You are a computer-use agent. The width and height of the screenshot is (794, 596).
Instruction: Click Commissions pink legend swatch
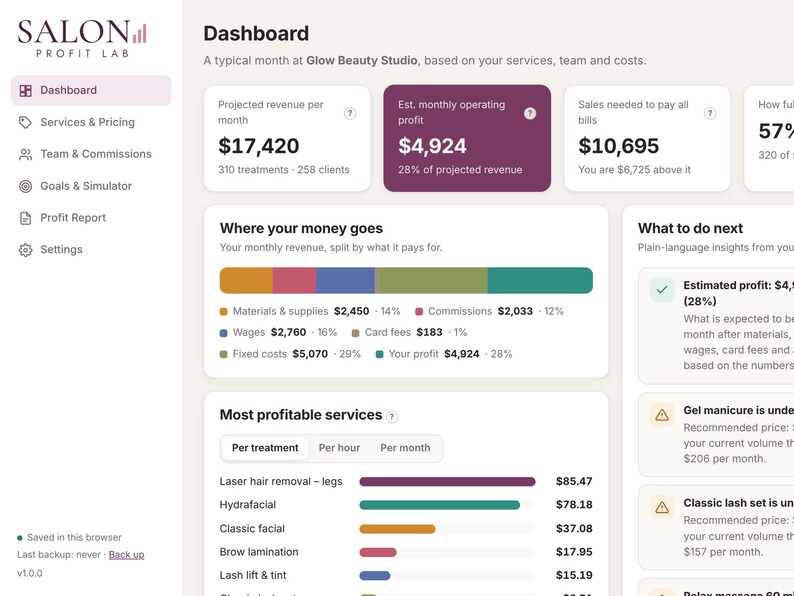(x=419, y=311)
